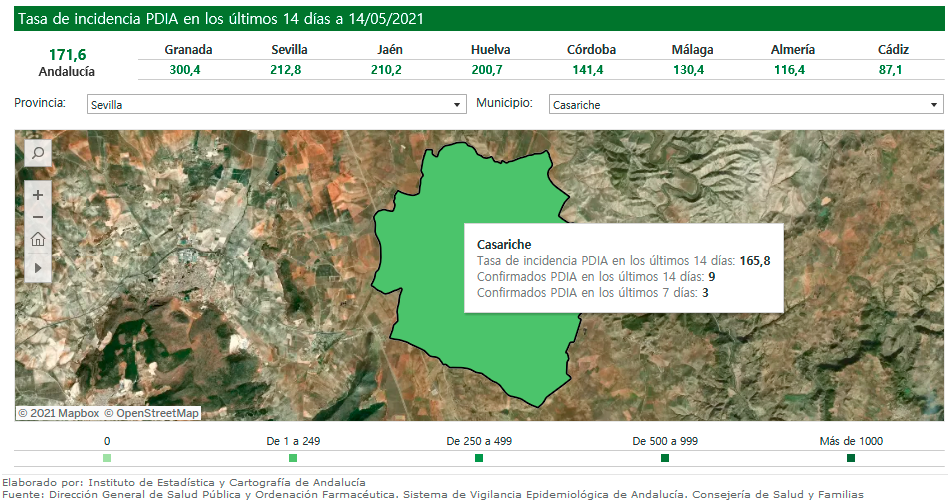Click the Córdoba incidence value 141,4
The image size is (948, 504).
point(591,69)
